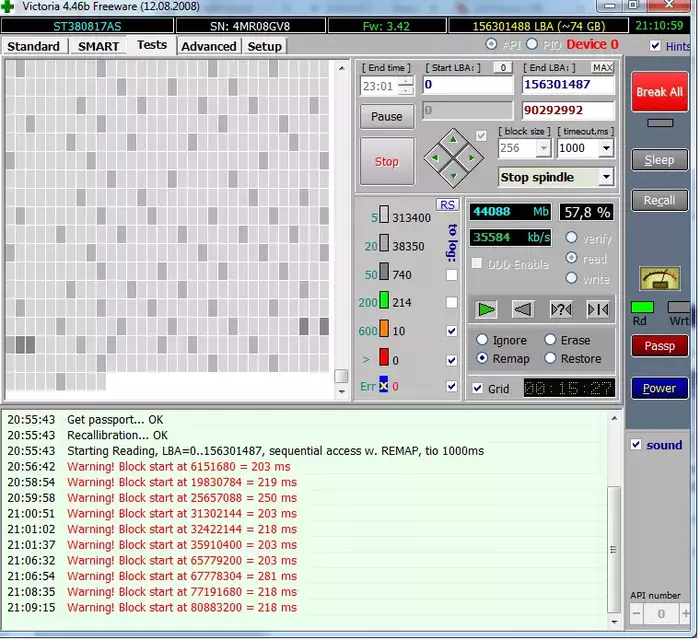
Task: Select the Ignore radio option
Action: tap(482, 340)
